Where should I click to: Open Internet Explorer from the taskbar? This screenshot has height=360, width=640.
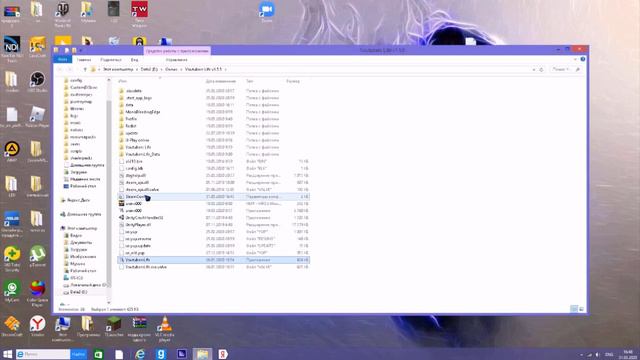(140, 354)
